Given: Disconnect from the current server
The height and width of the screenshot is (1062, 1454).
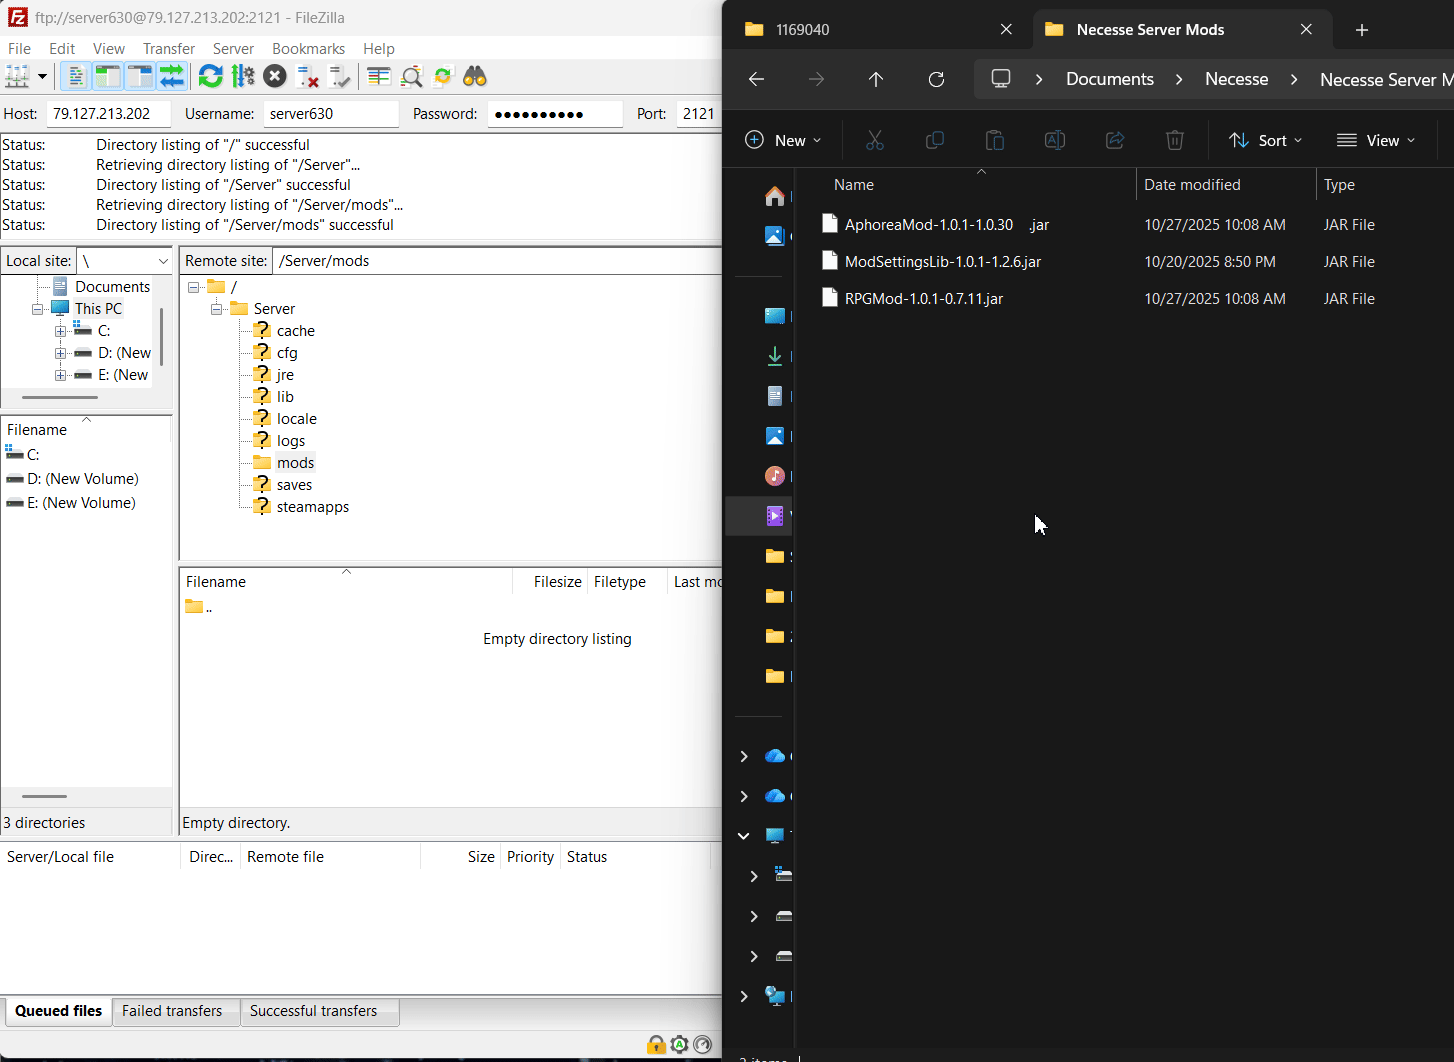Looking at the screenshot, I should coord(308,77).
